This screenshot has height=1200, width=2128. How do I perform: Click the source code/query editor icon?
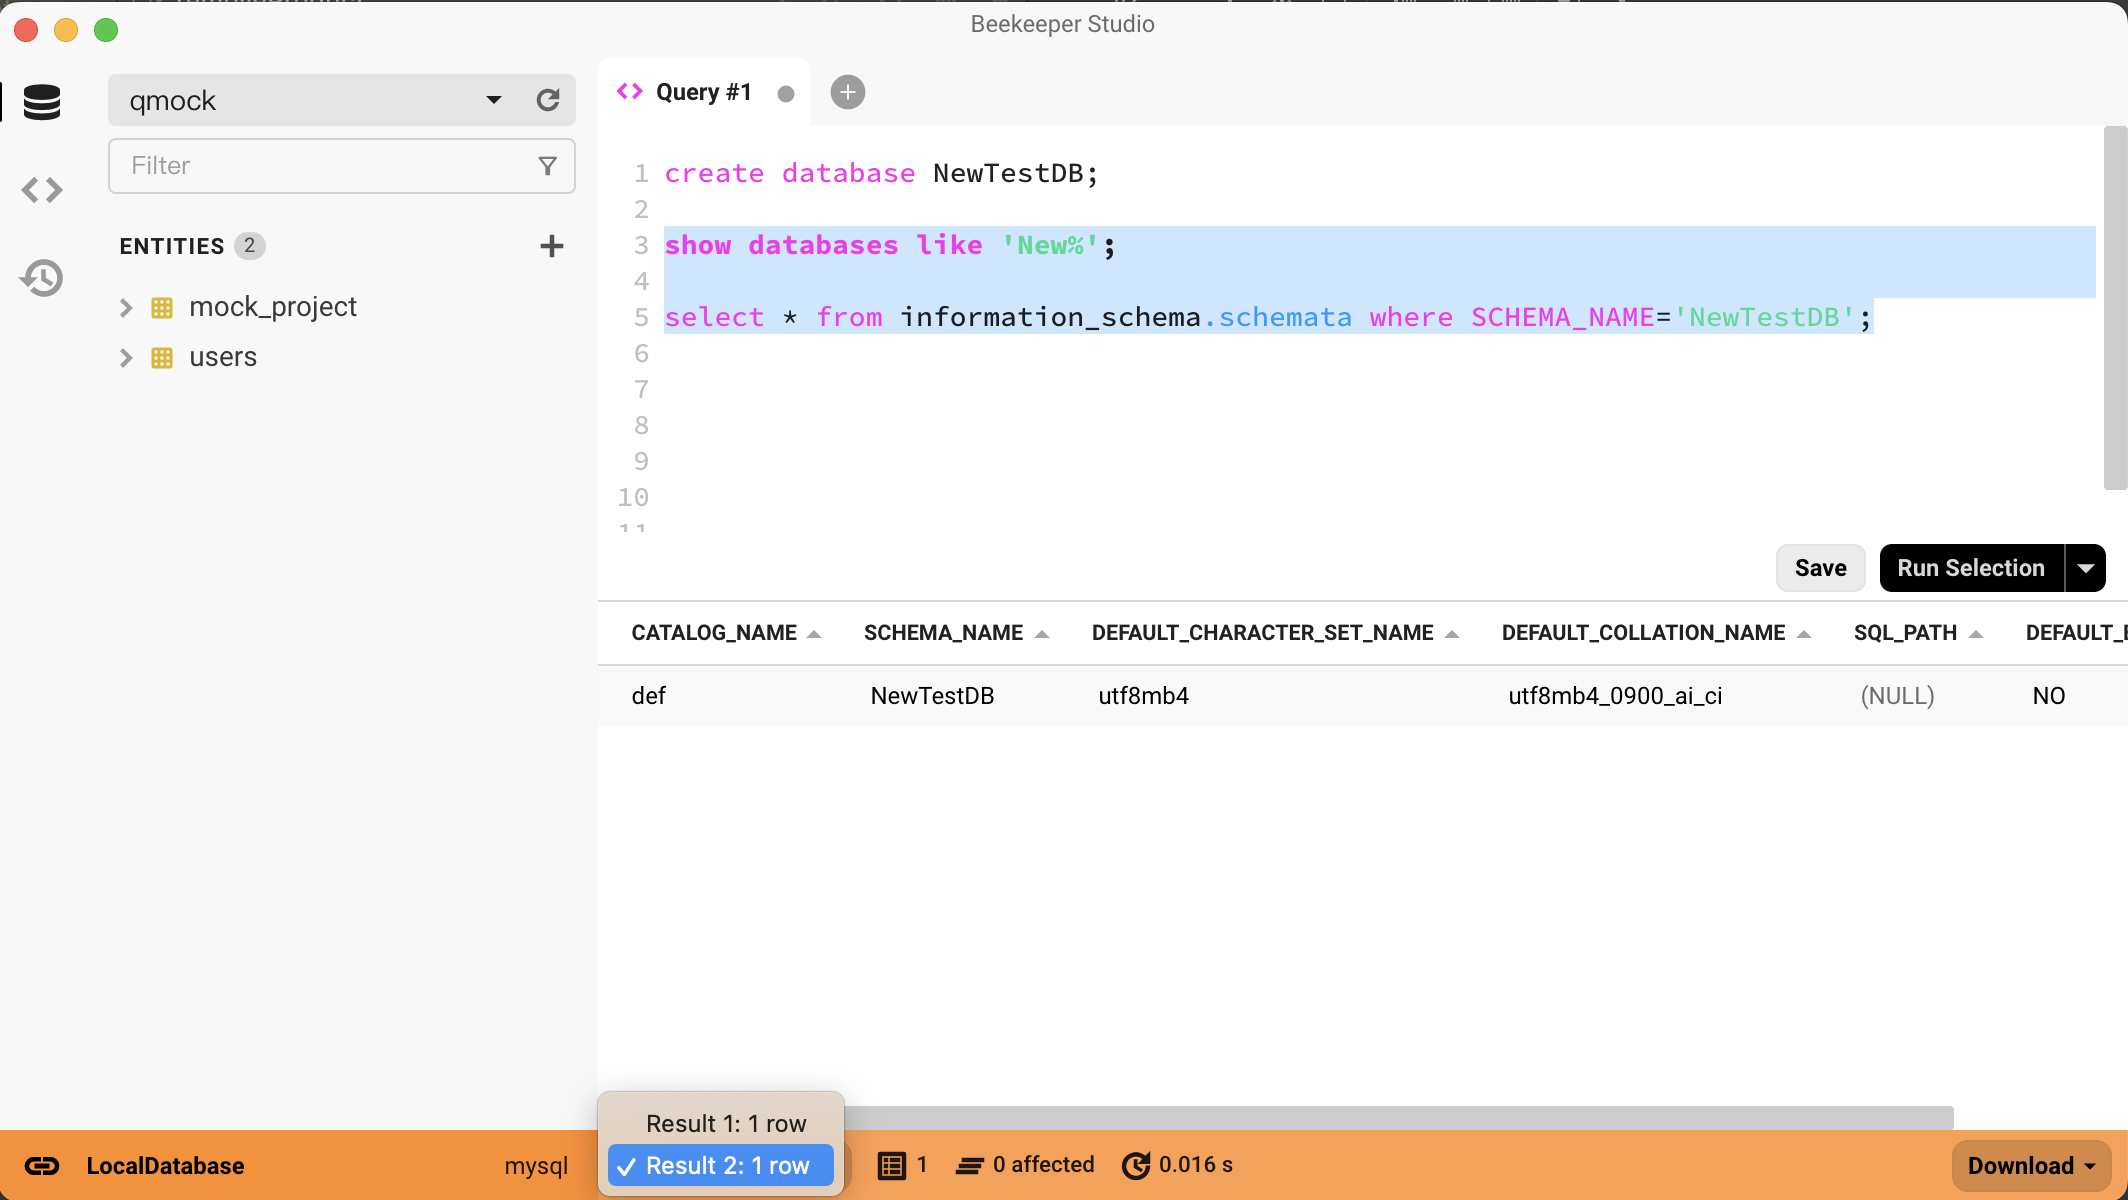pyautogui.click(x=41, y=190)
